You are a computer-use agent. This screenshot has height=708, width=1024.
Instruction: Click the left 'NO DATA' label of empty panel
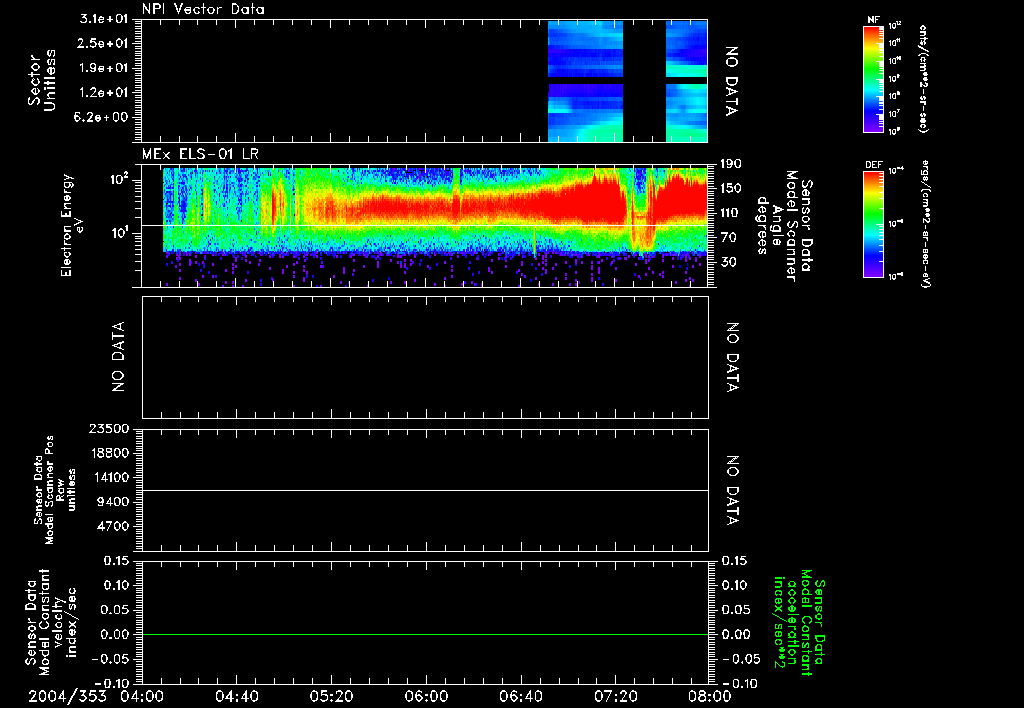point(118,357)
